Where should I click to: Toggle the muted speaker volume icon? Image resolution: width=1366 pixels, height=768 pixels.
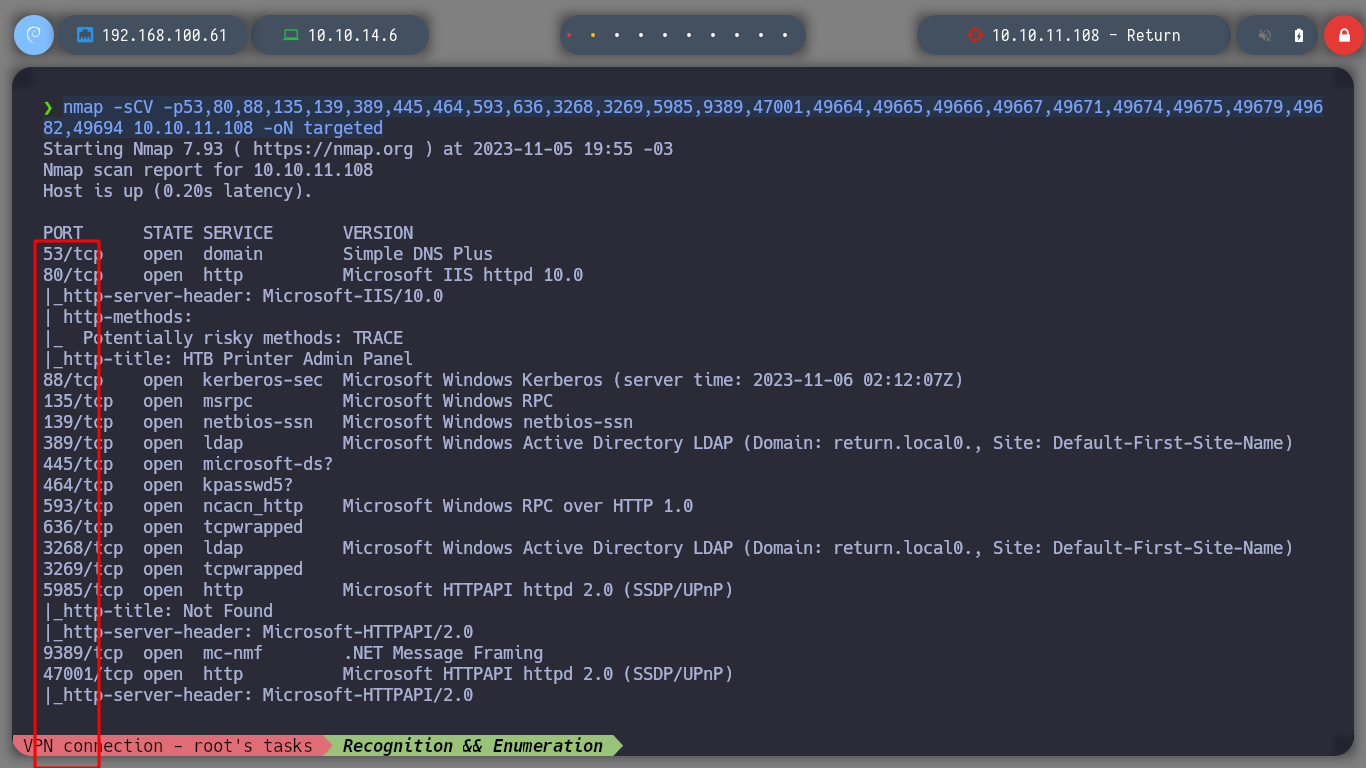[x=1265, y=35]
